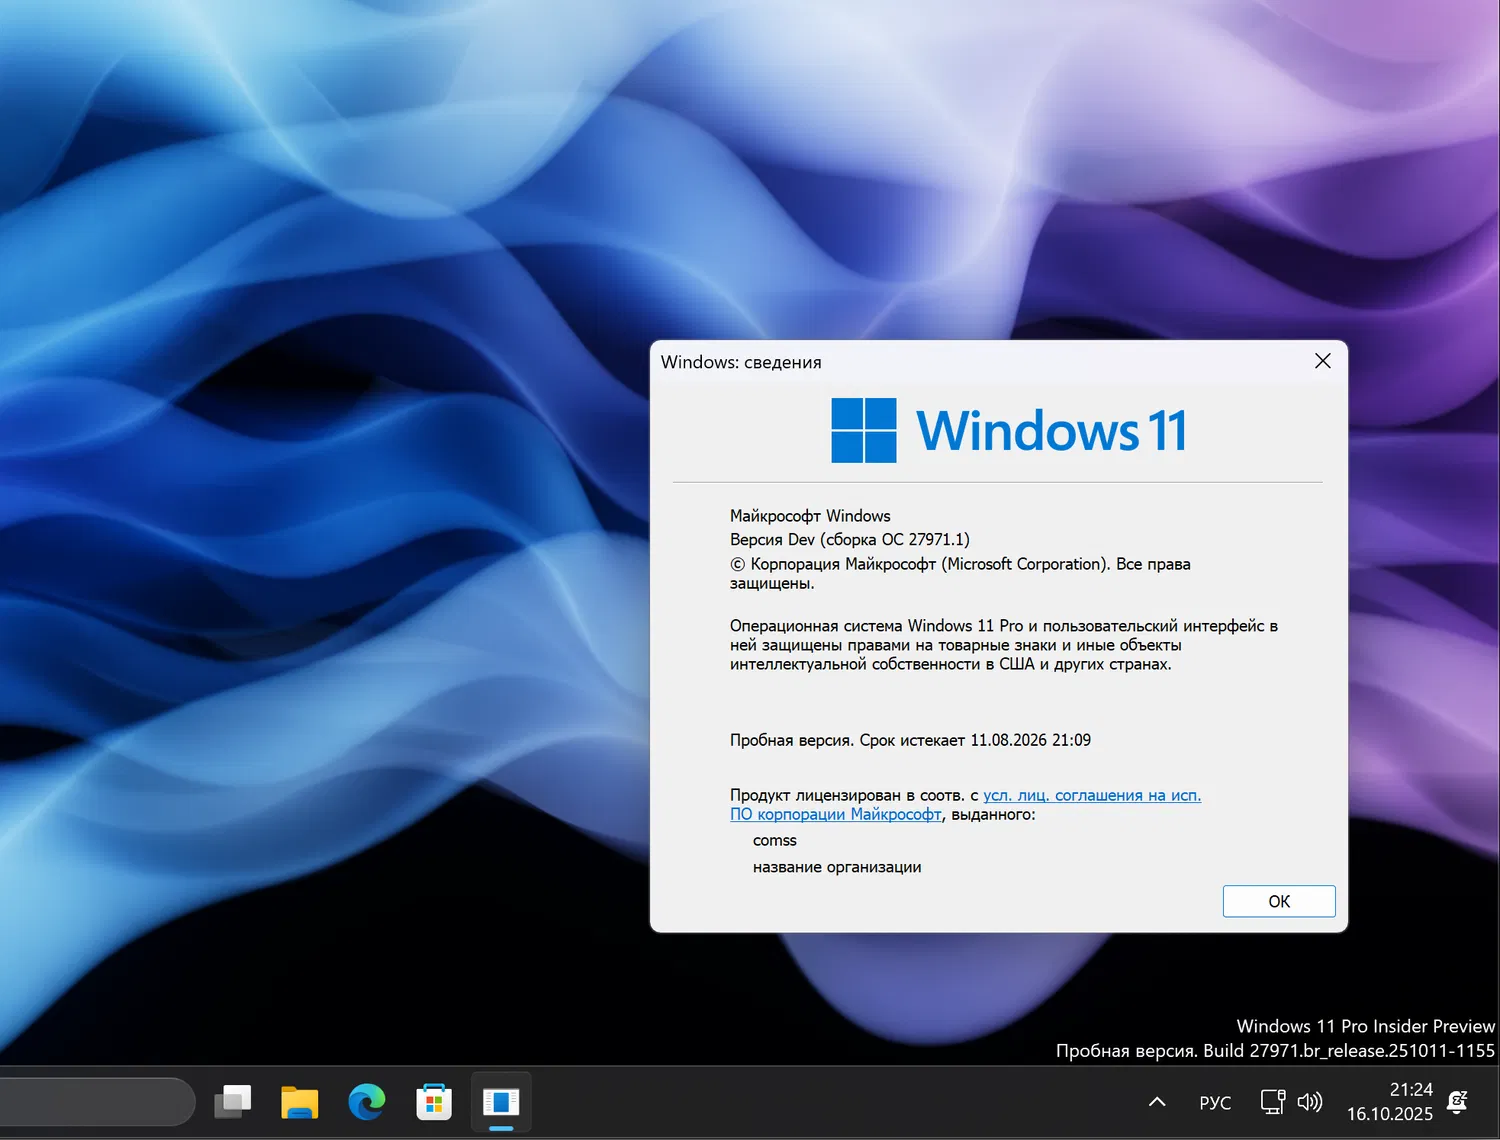Screen dimensions: 1500x1140
Task: Open network settings via the tray network icon
Action: pos(1272,1101)
